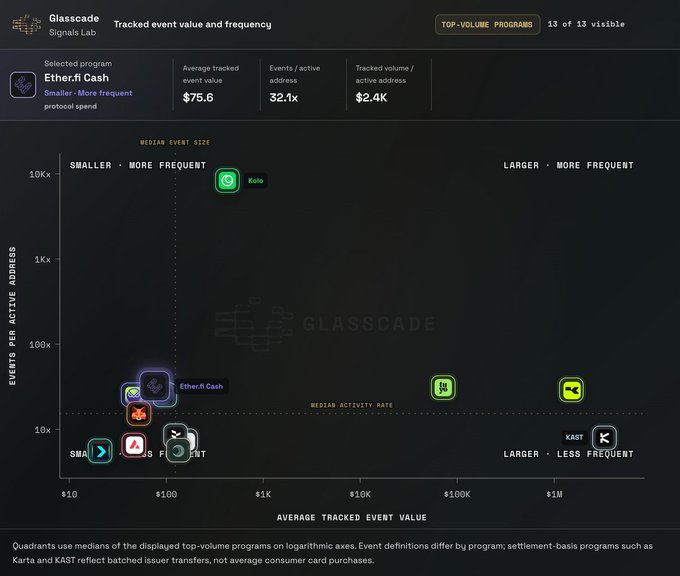Click the tuyo program marker
This screenshot has height=576, width=680.
click(x=443, y=387)
